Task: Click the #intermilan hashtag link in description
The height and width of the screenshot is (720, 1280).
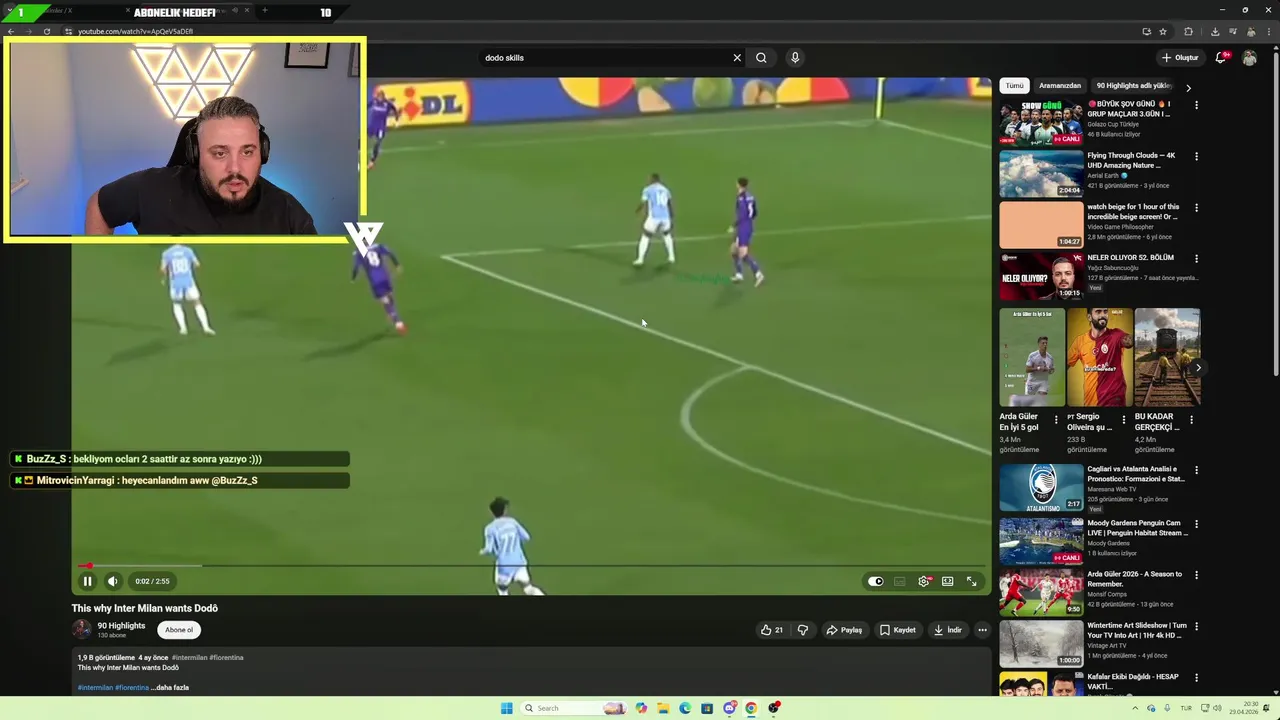Action: click(x=95, y=688)
